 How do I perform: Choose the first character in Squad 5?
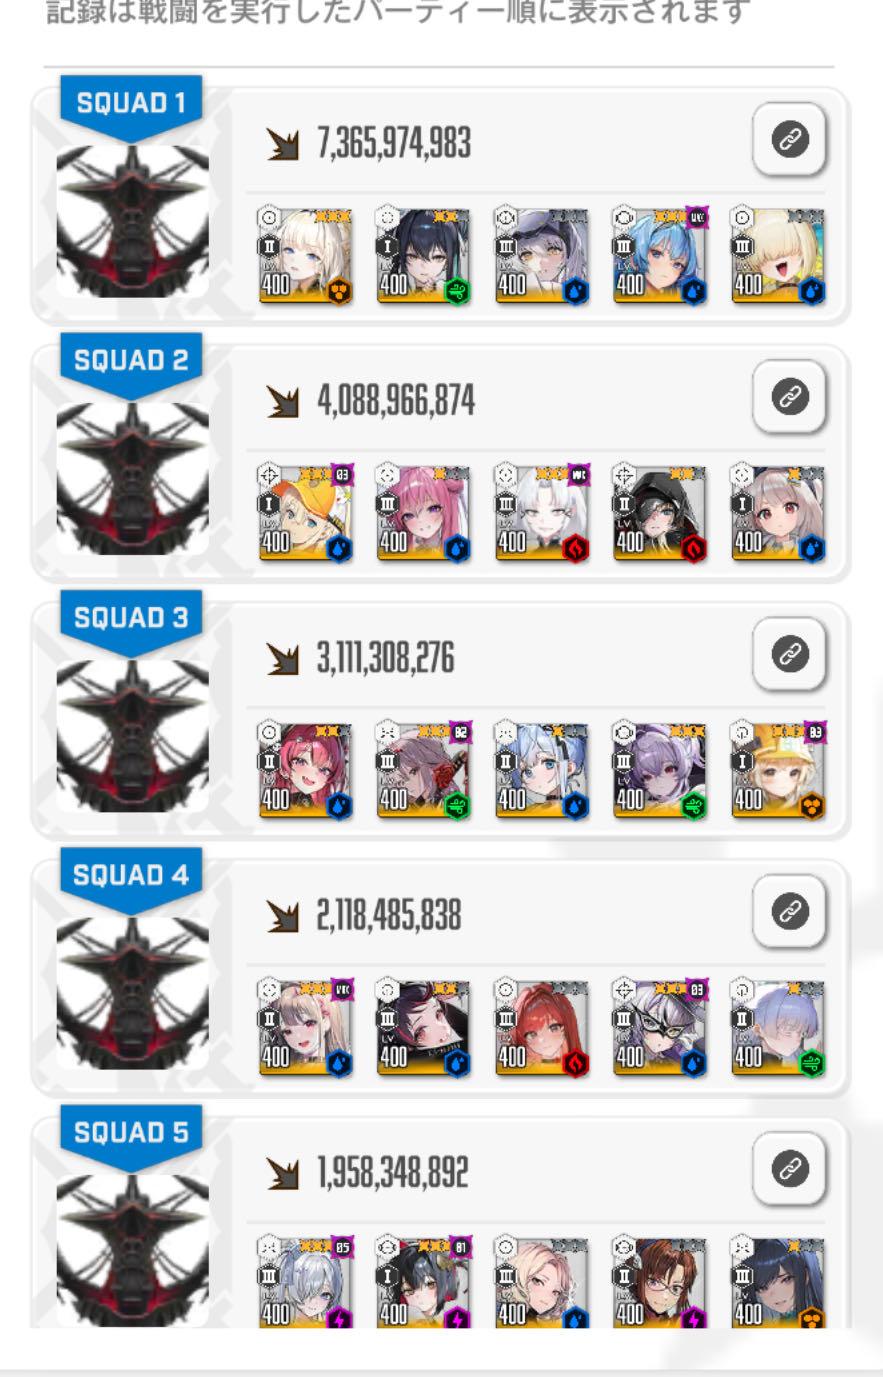click(x=305, y=1283)
